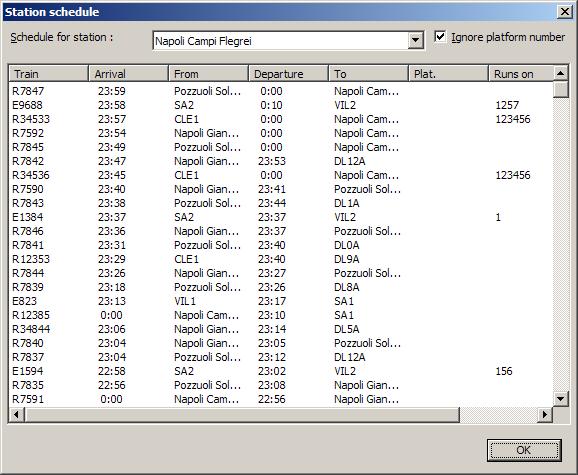Select train R12353 in the schedule
The image size is (578, 475).
281,259
